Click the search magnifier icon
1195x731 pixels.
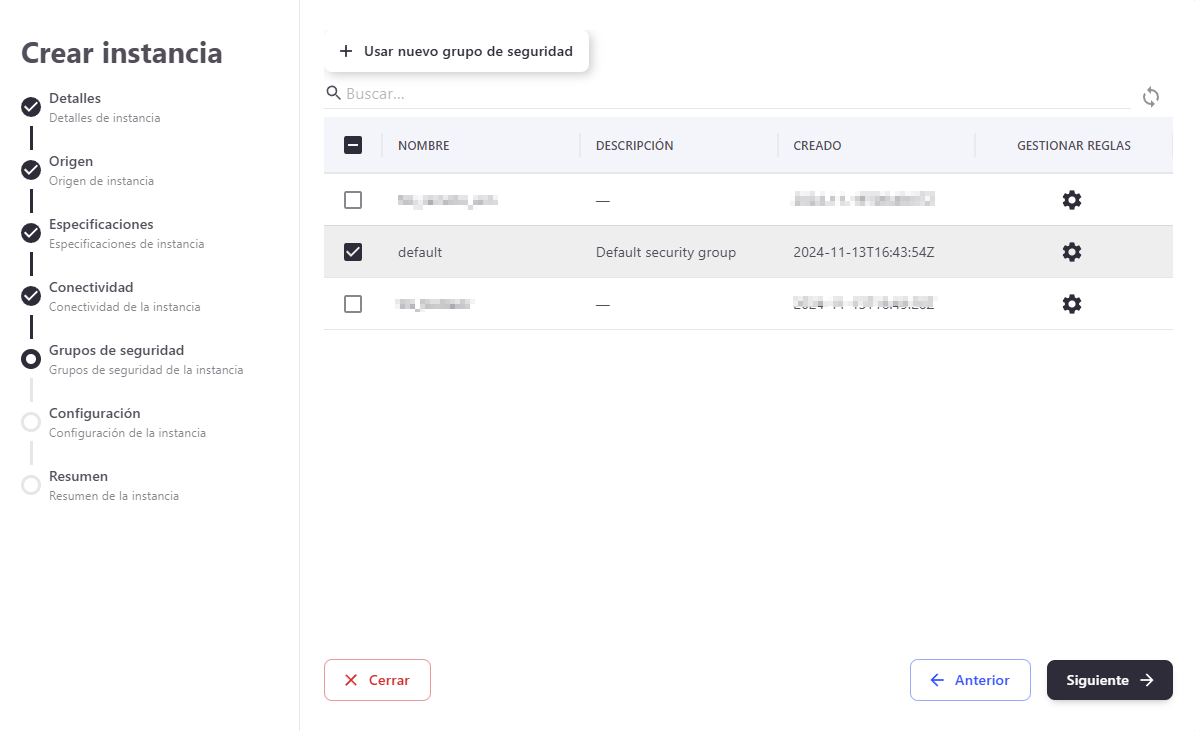(x=334, y=93)
